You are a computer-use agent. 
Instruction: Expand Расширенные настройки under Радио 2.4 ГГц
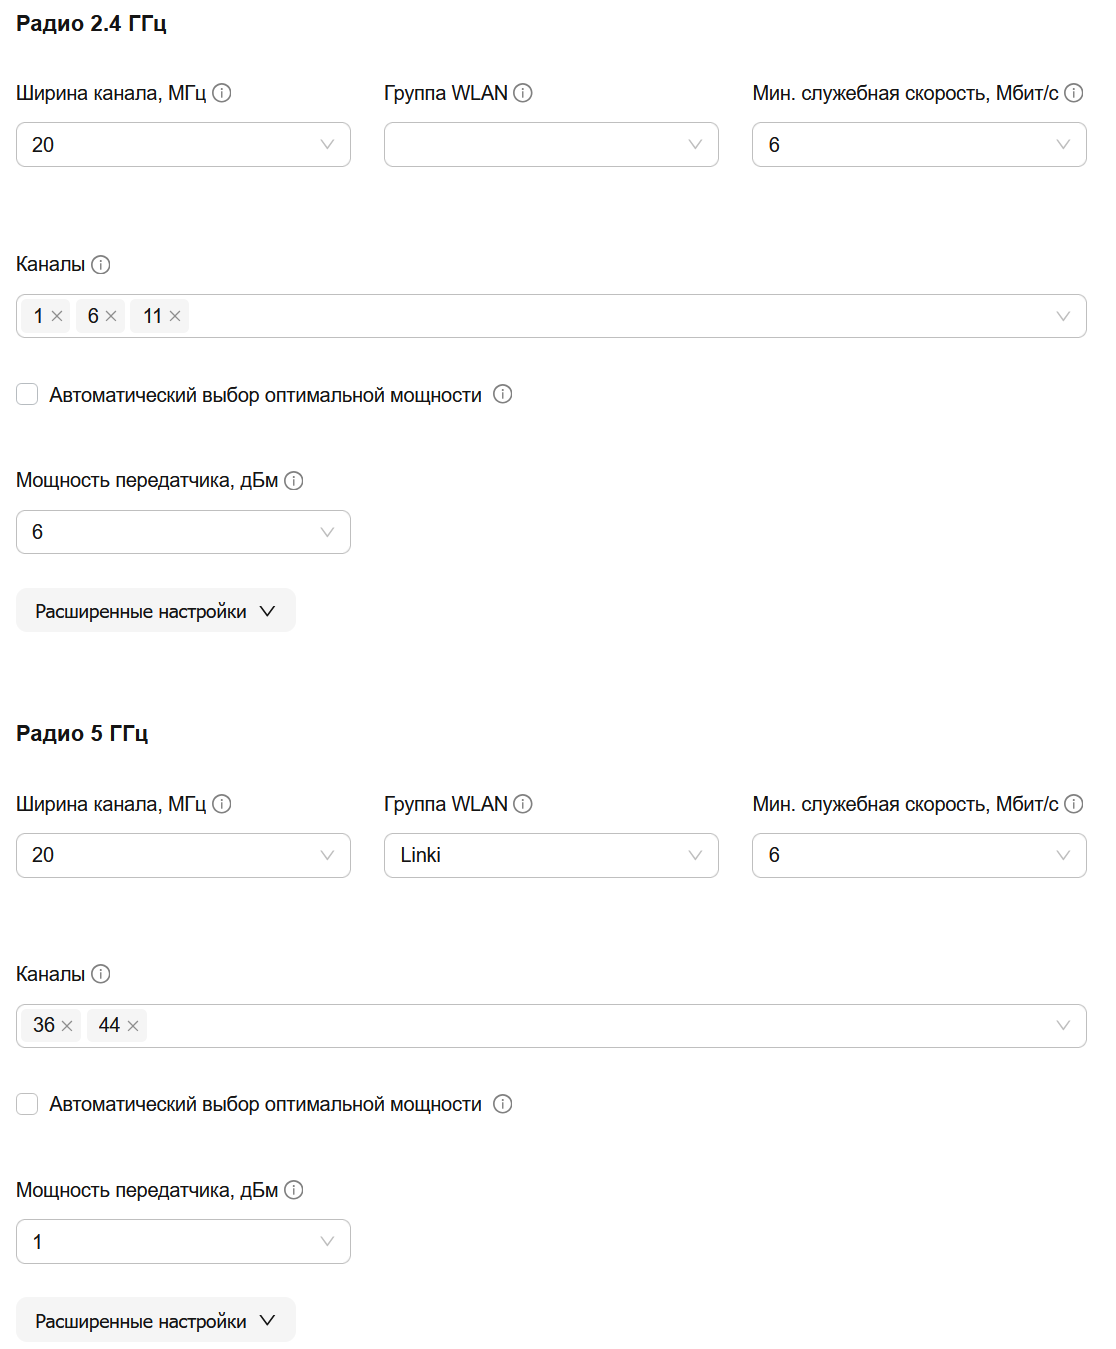tap(156, 611)
